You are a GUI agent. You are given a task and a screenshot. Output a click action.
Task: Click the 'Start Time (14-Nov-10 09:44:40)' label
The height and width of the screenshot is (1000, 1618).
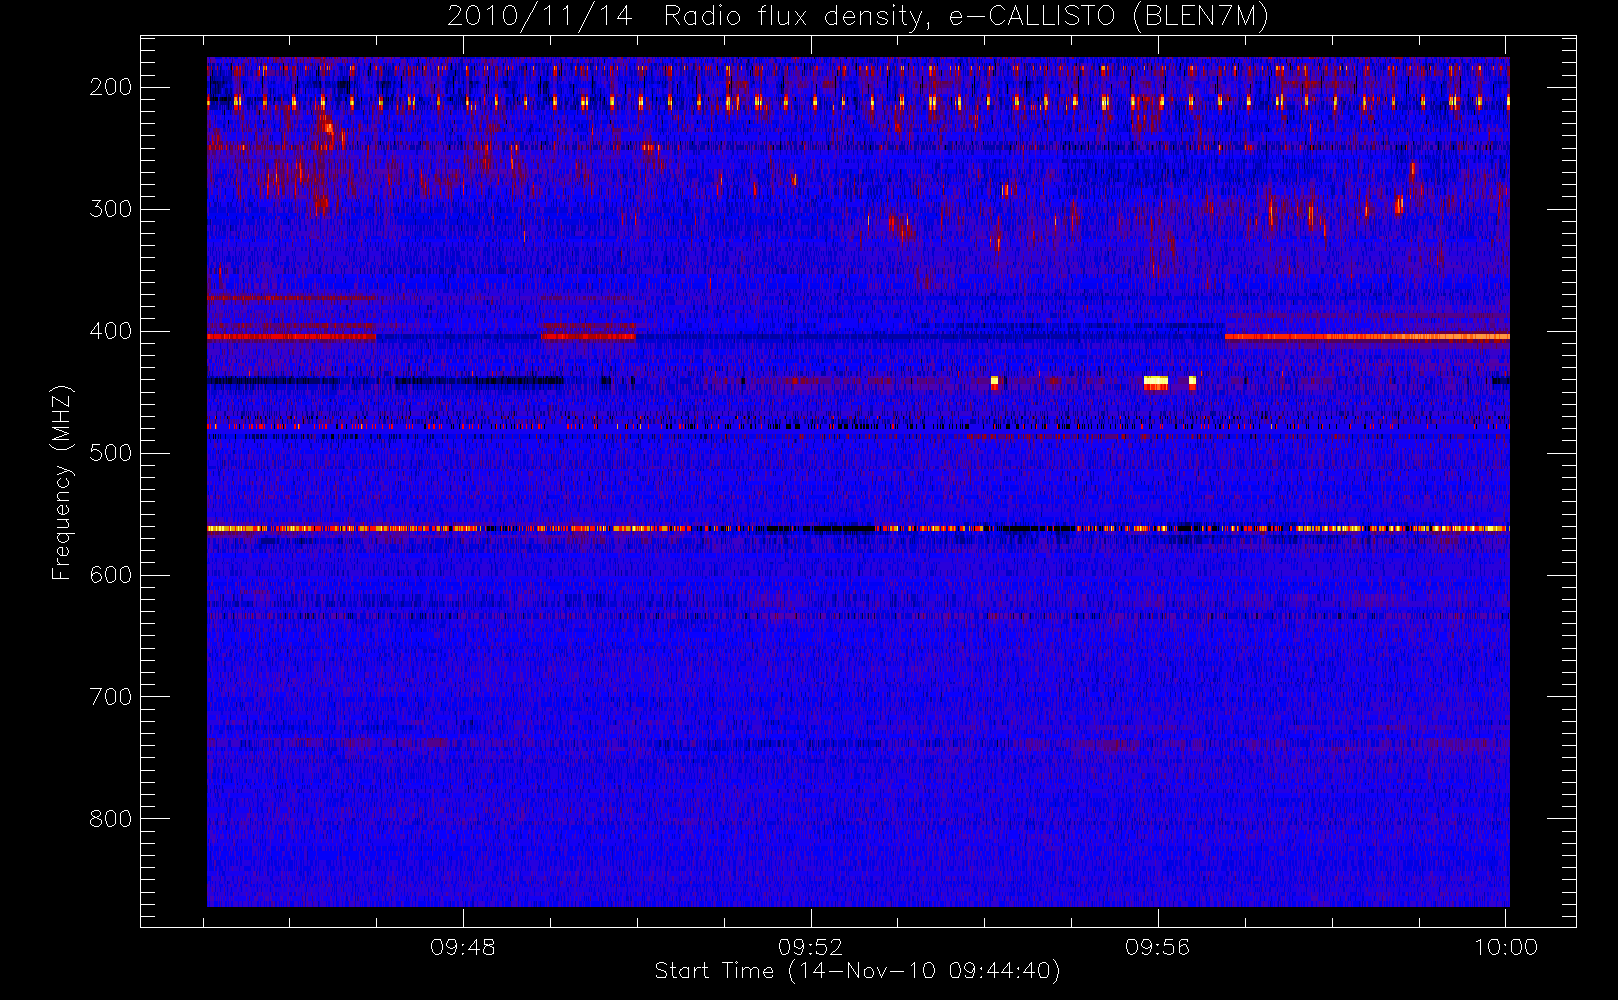(857, 971)
